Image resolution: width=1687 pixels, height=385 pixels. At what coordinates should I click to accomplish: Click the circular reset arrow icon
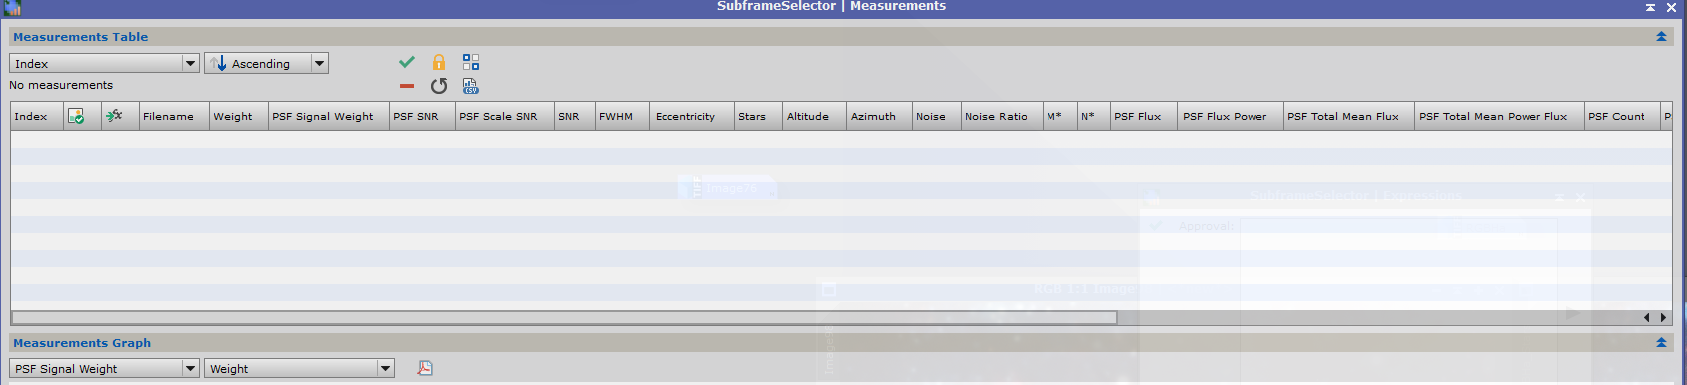point(439,86)
